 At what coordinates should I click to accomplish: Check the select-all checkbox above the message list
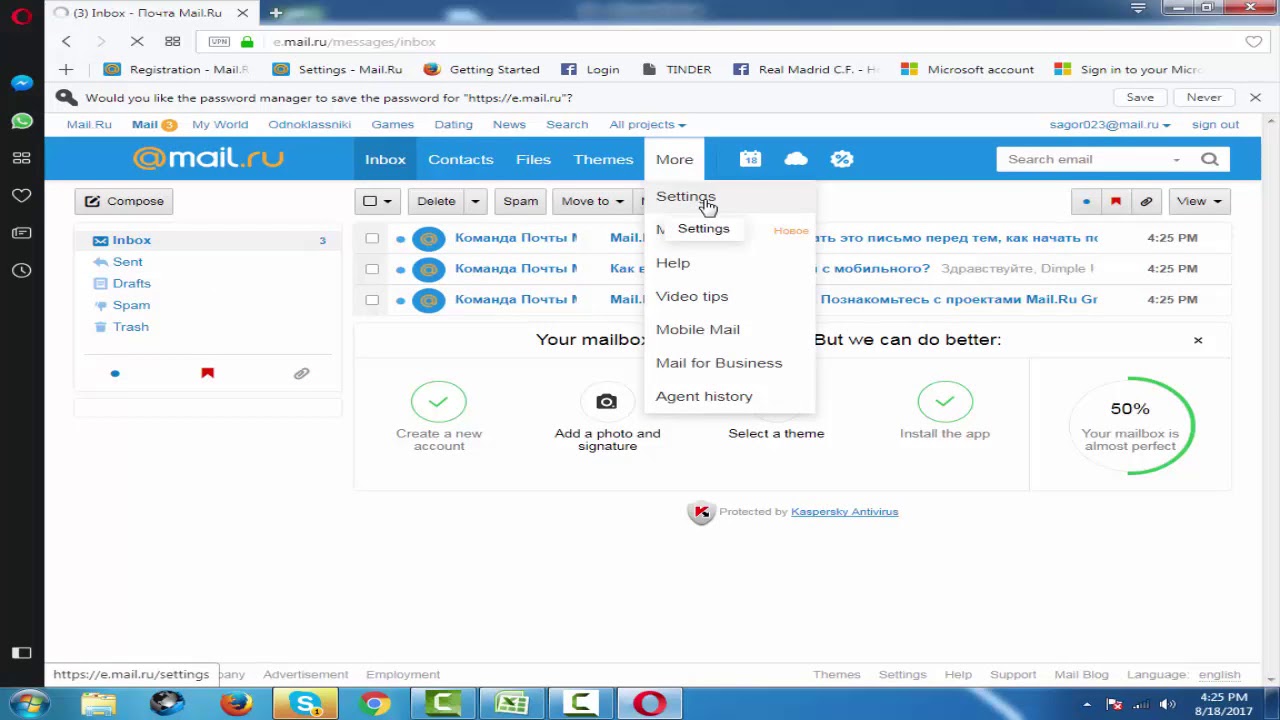[x=370, y=201]
